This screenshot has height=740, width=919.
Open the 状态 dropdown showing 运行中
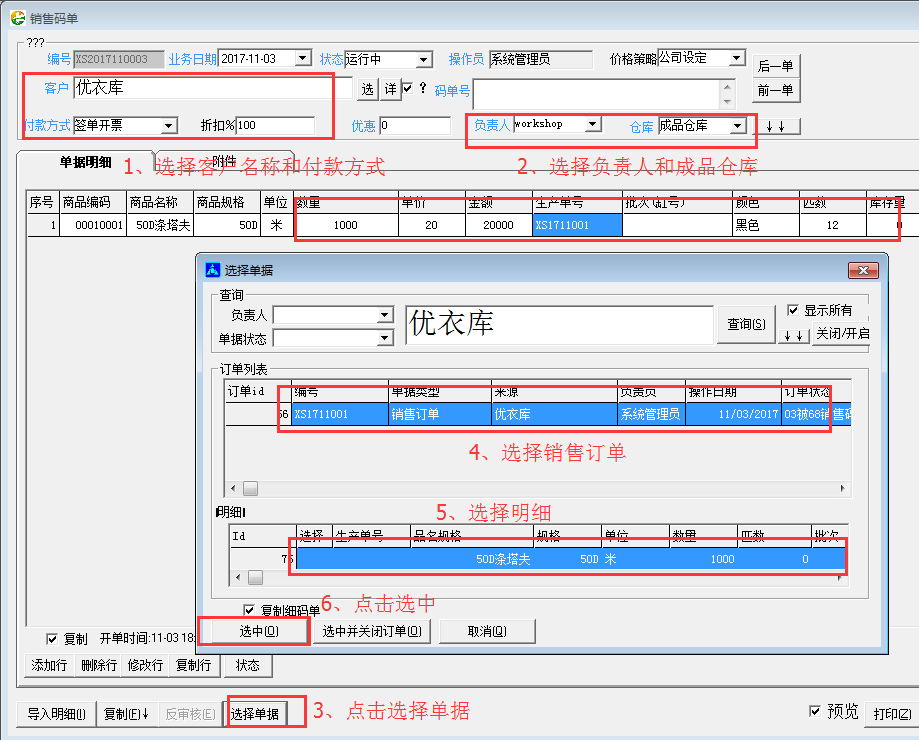pos(424,60)
